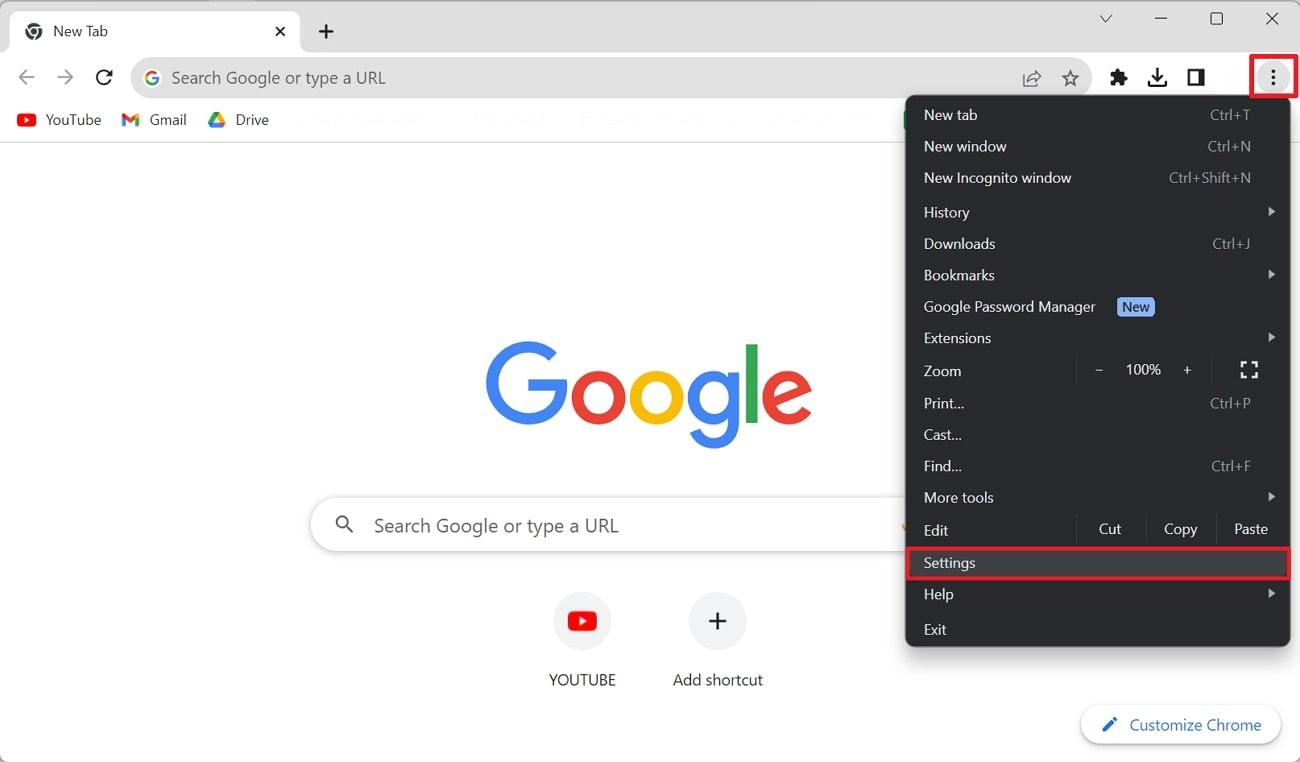
Task: Reload the current page
Action: [x=104, y=78]
